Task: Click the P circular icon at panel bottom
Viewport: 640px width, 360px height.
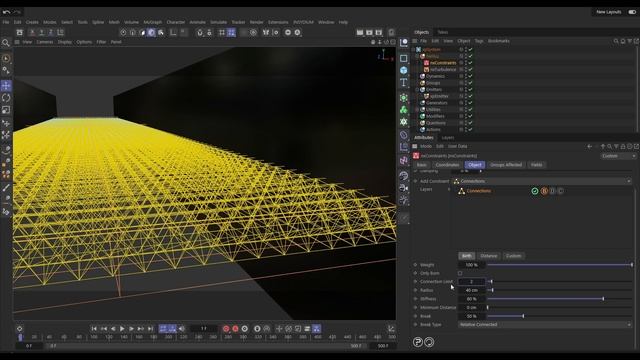Action: (x=418, y=342)
